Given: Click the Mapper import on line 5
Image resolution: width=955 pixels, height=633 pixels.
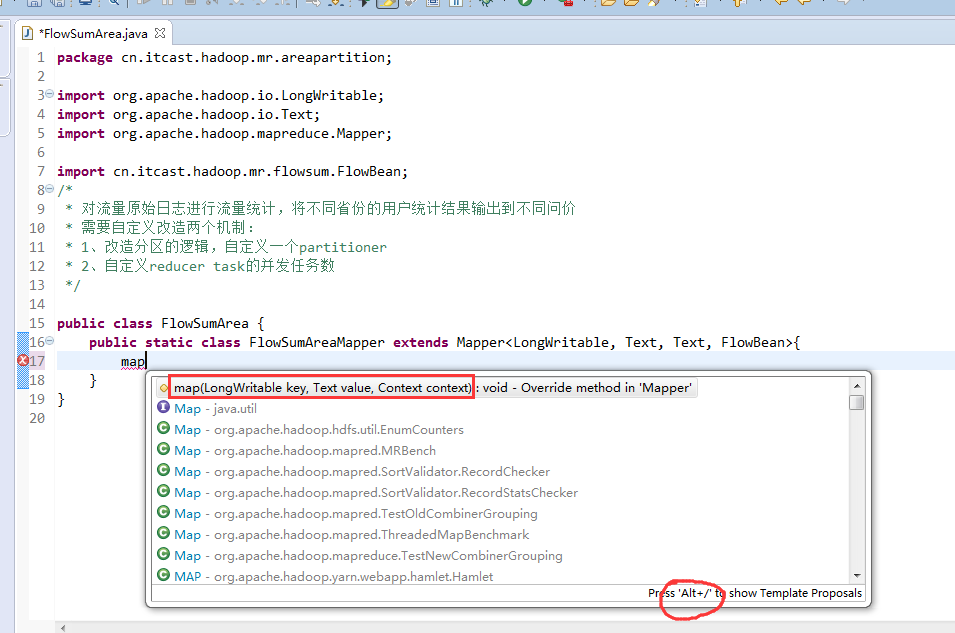Looking at the screenshot, I should [225, 133].
